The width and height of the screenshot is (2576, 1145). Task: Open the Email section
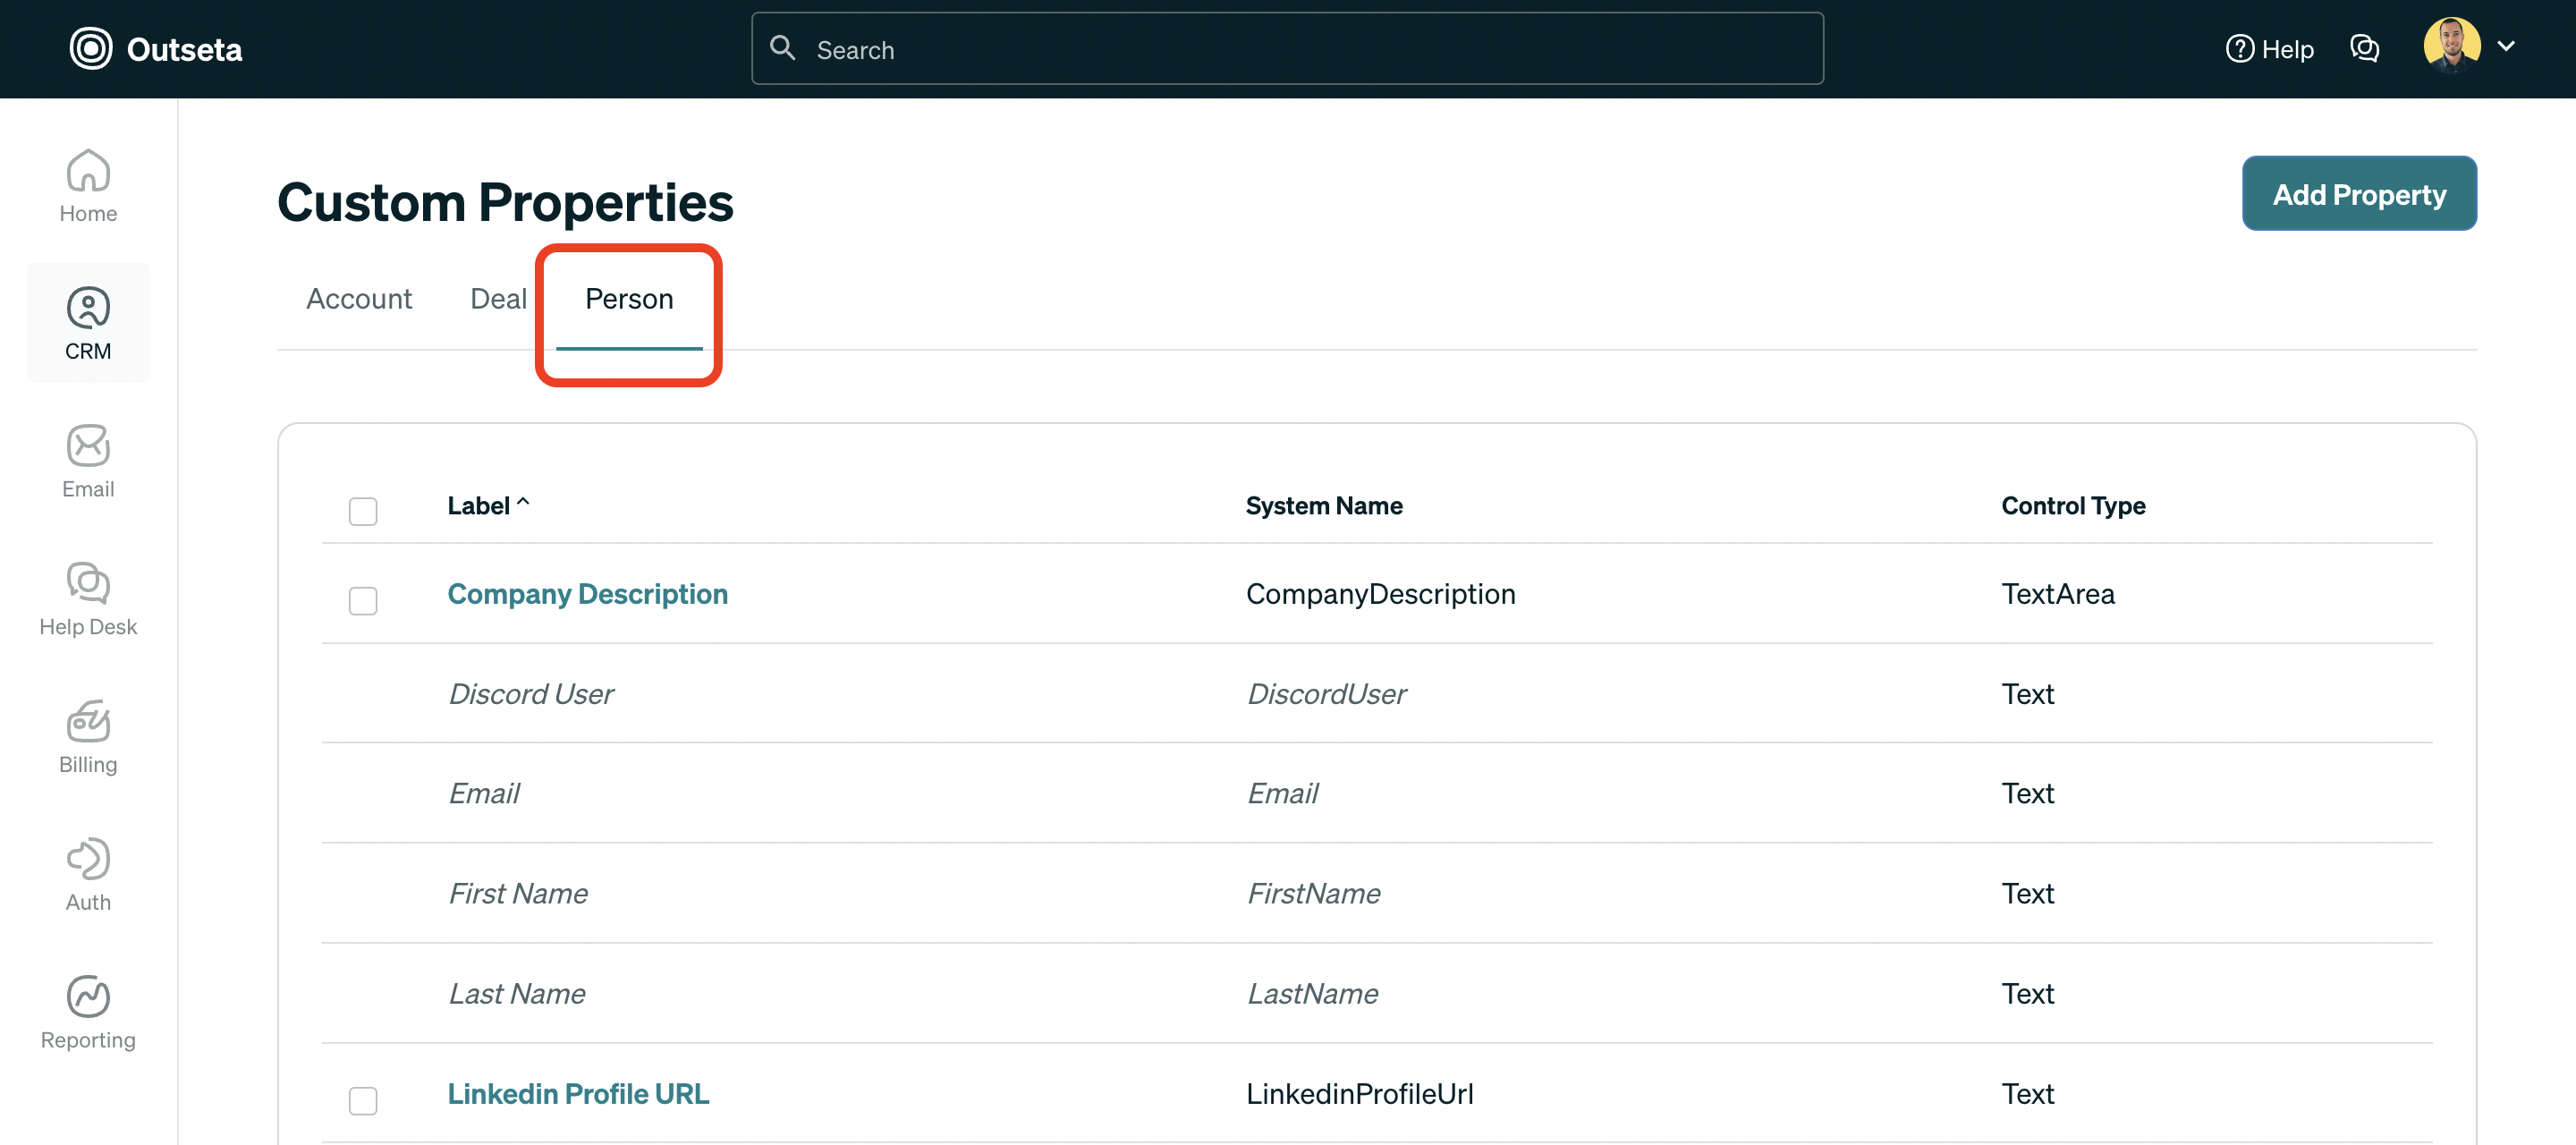click(x=88, y=460)
